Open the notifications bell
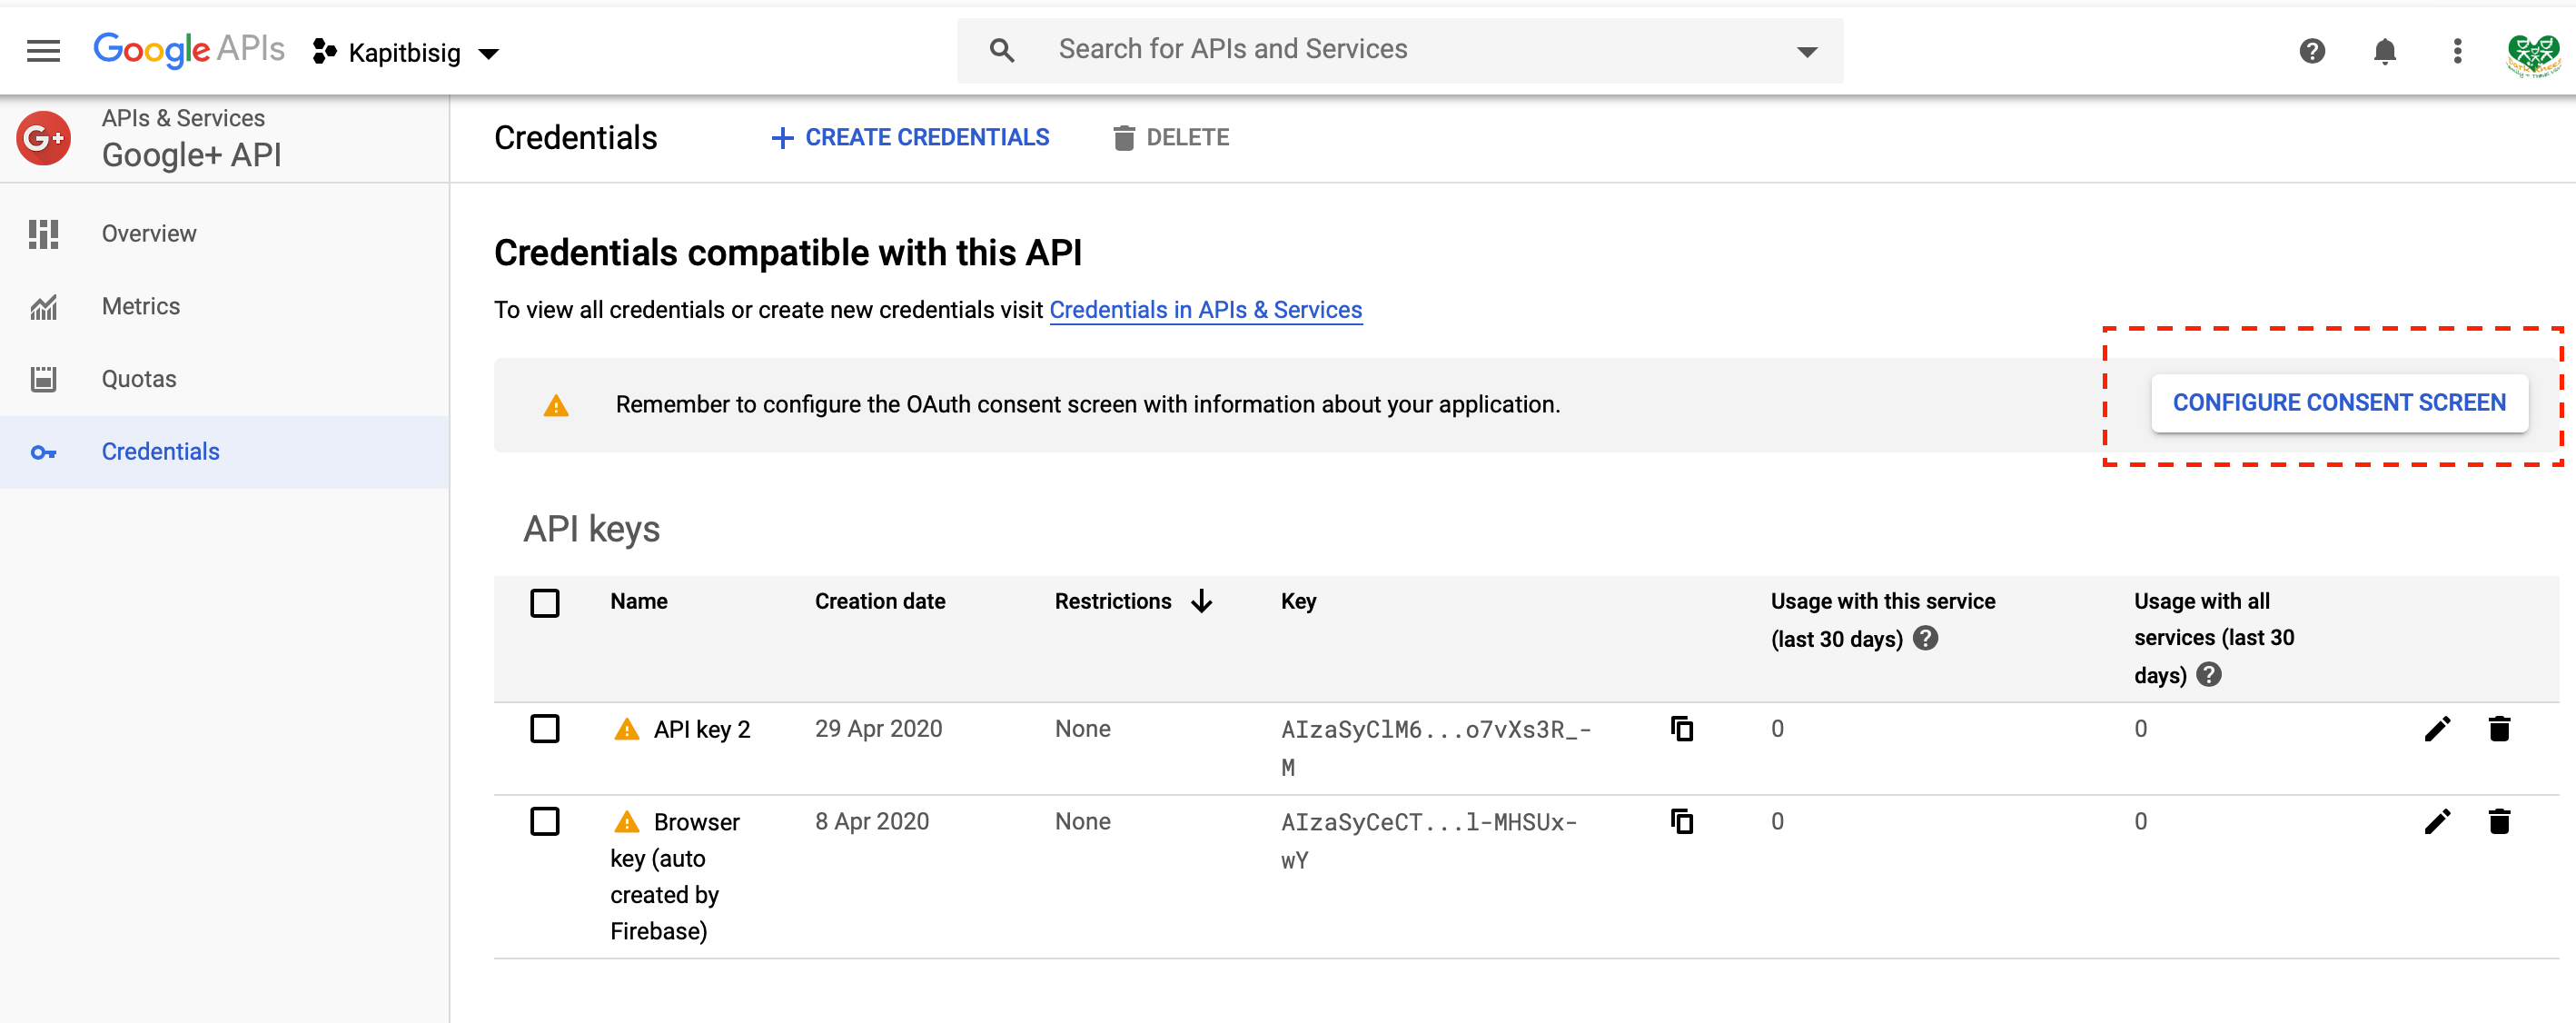Screen dimensions: 2576x1023 click(x=2384, y=51)
